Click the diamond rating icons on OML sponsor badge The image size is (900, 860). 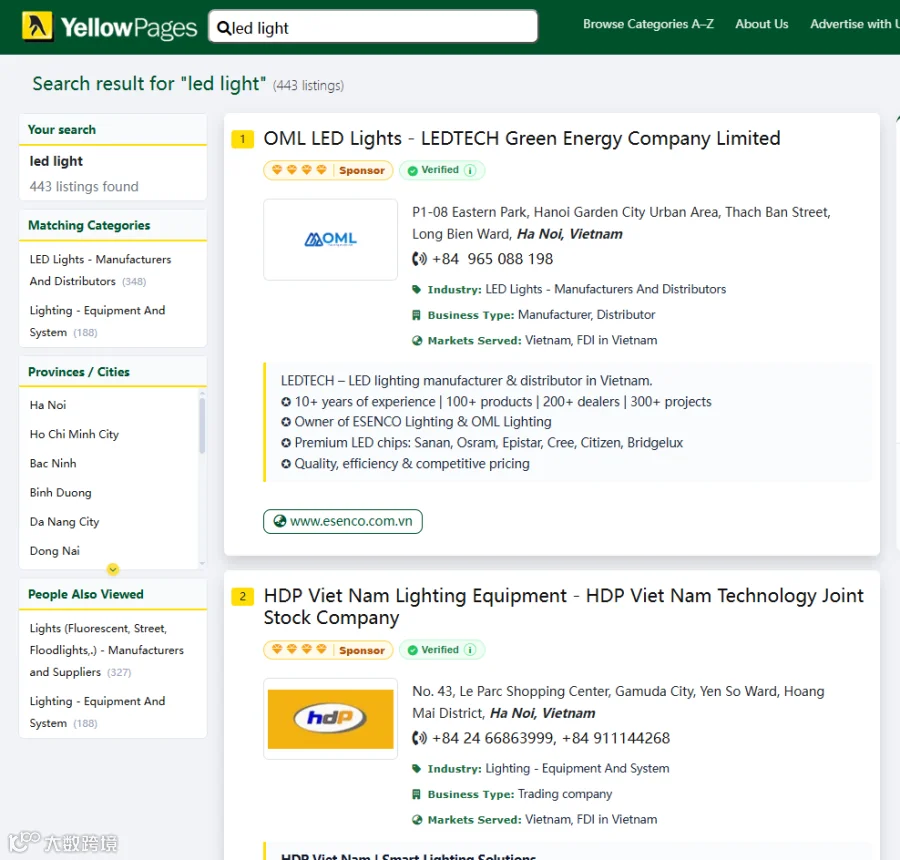coord(299,170)
